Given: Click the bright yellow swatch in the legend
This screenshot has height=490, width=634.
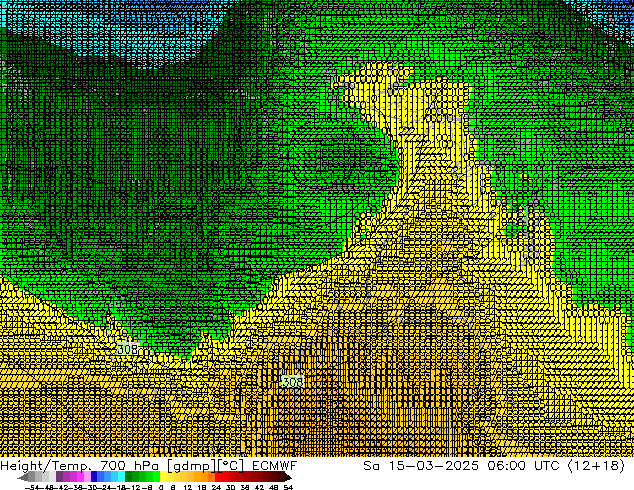Looking at the screenshot, I should [x=163, y=477].
